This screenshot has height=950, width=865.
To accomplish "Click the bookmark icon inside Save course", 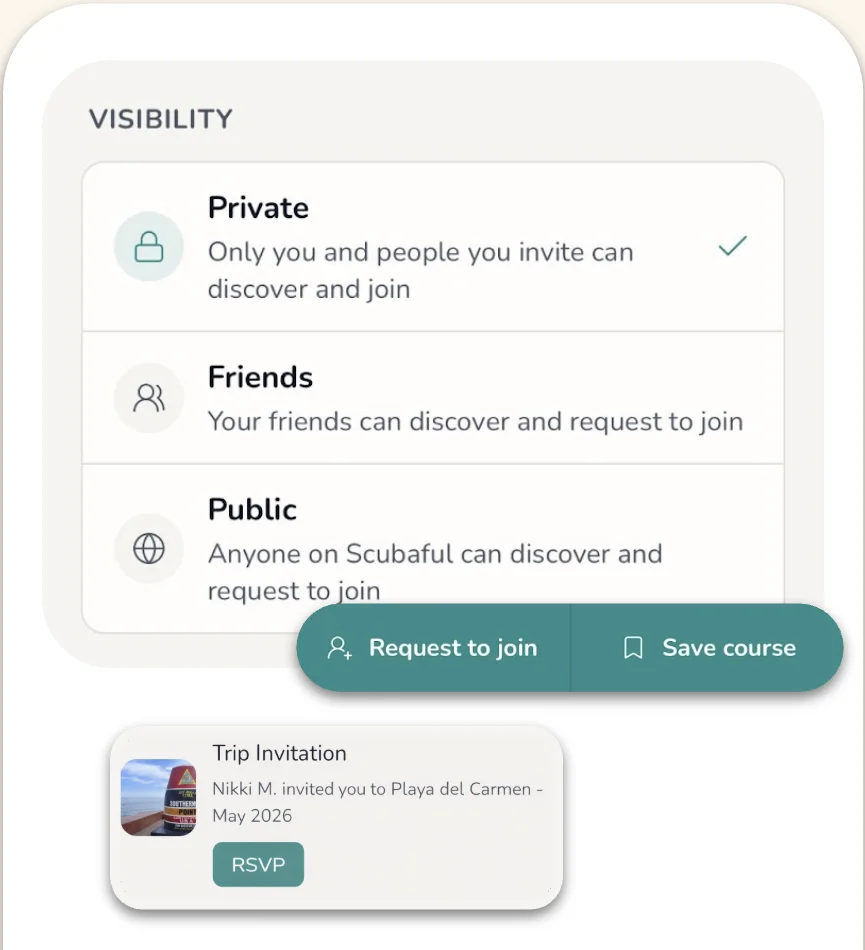I will (631, 648).
